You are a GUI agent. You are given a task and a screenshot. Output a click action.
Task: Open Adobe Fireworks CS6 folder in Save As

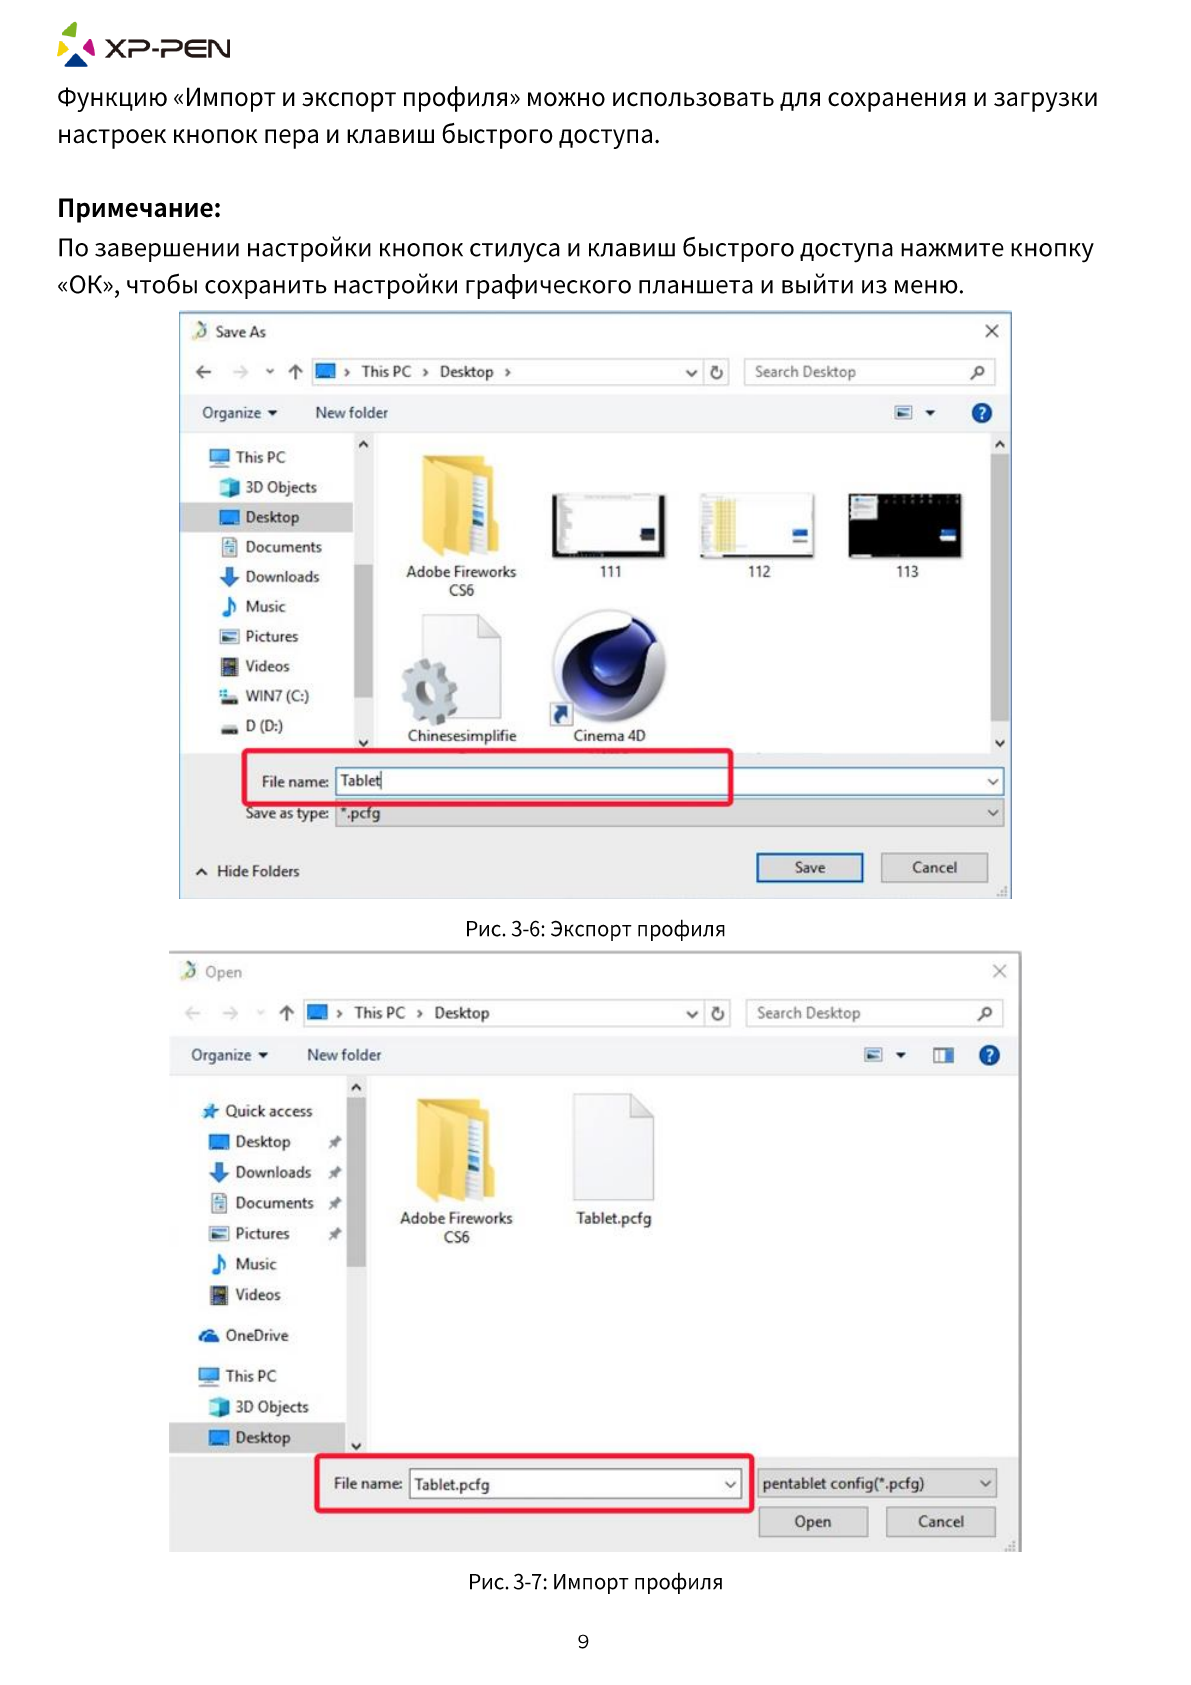click(x=460, y=508)
